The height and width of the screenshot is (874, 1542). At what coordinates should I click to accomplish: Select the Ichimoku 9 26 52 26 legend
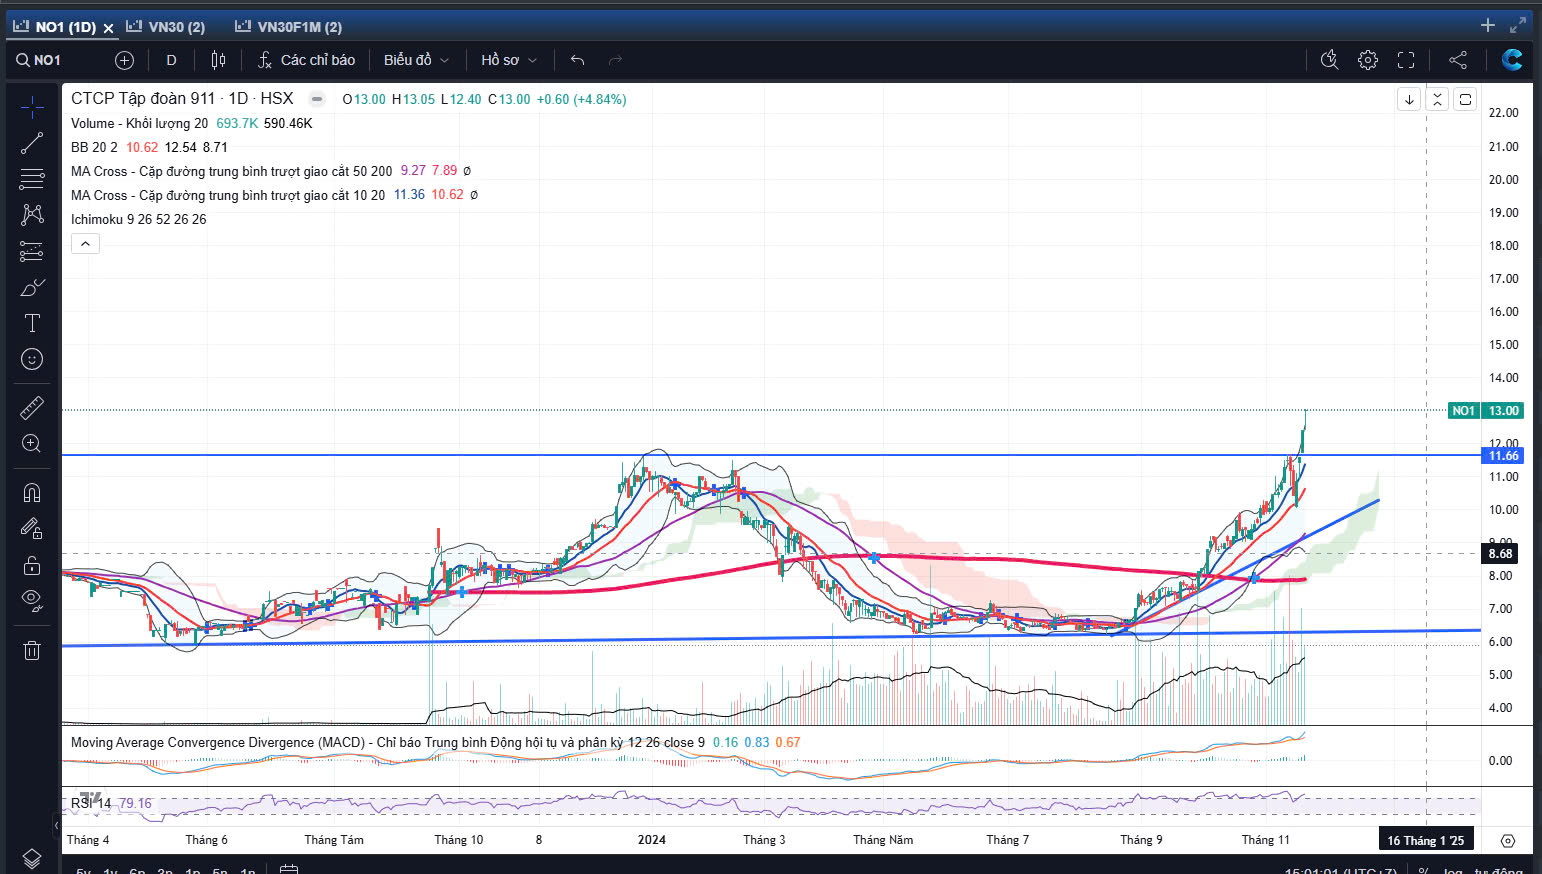[138, 219]
